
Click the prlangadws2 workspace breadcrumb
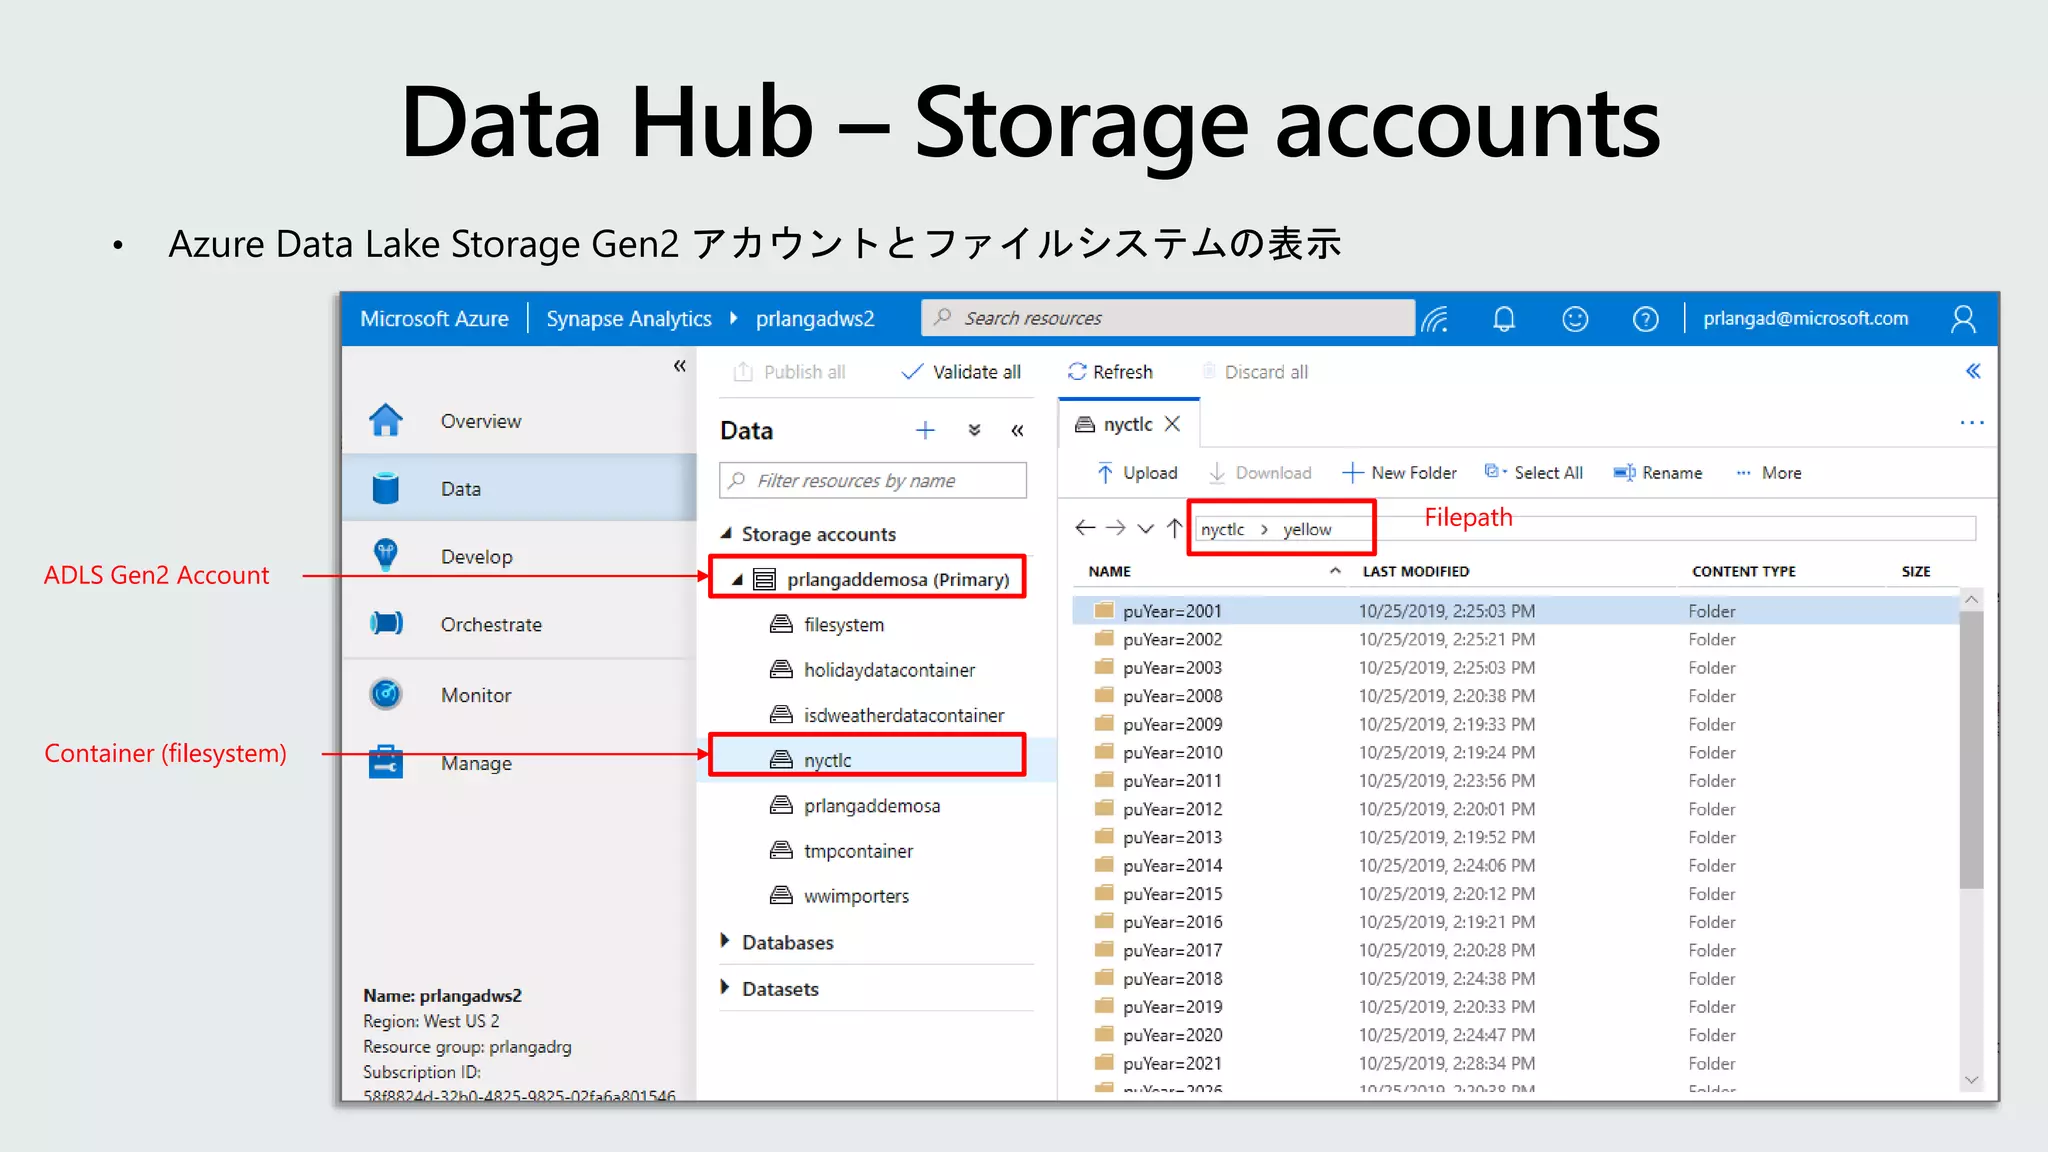pyautogui.click(x=815, y=319)
